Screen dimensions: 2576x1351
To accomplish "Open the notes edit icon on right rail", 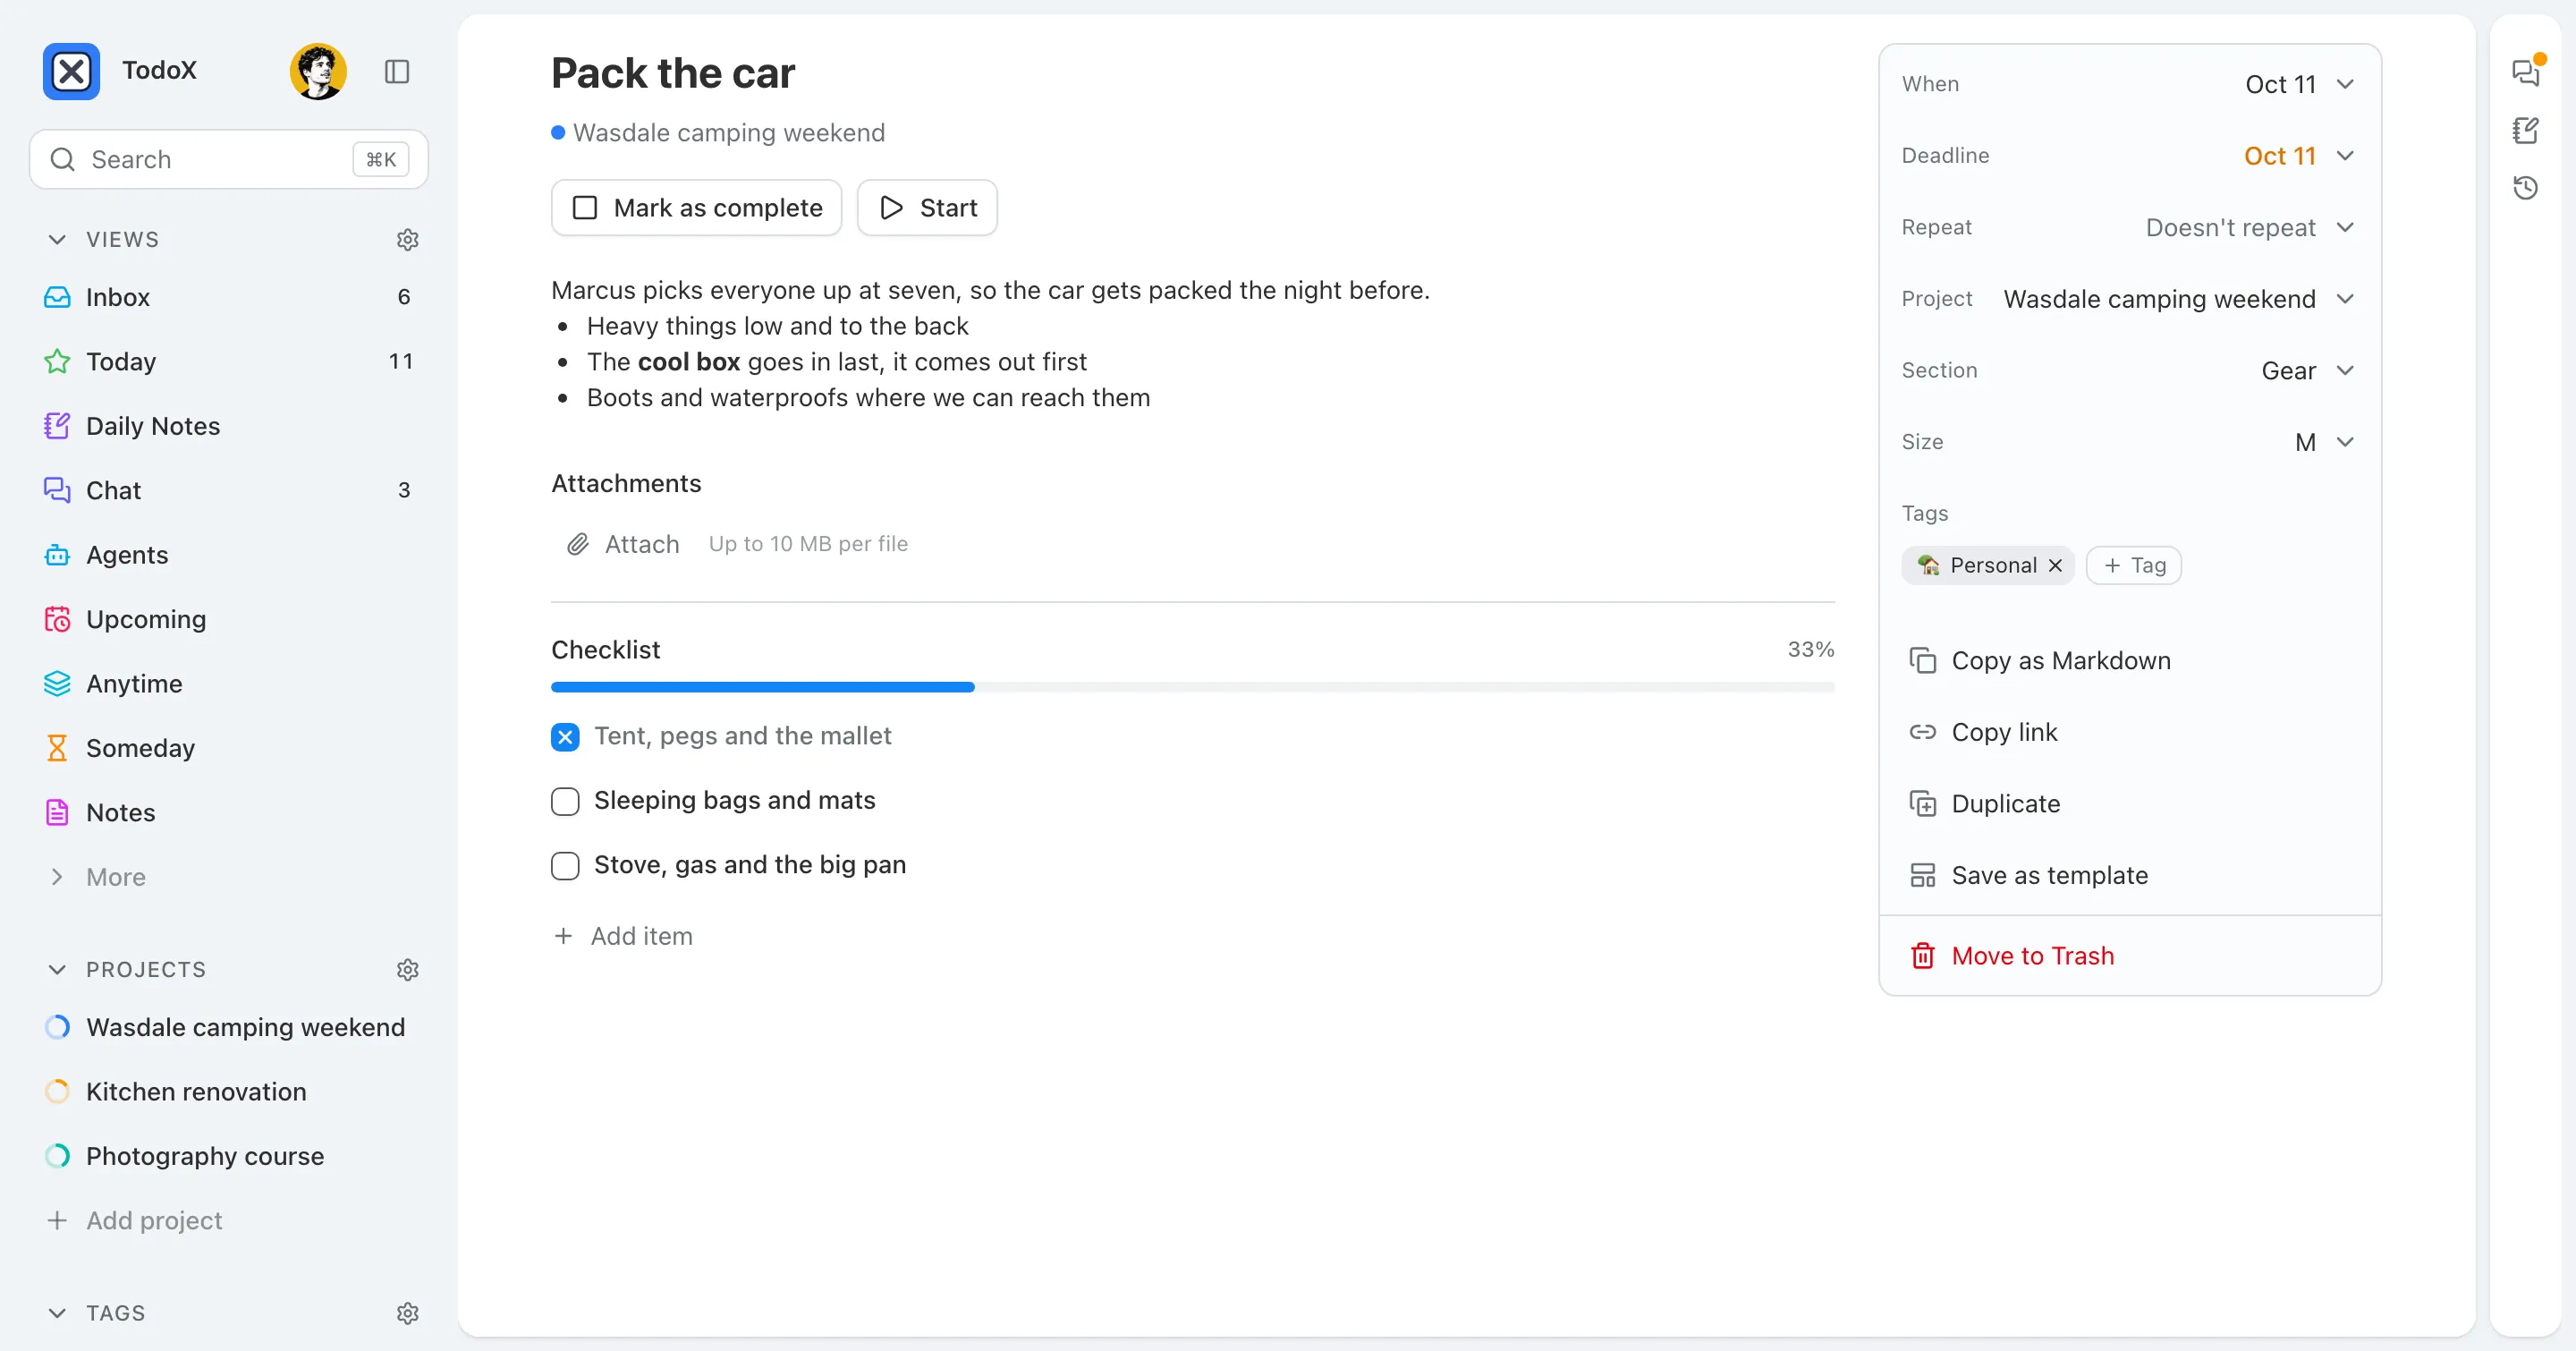I will (2525, 130).
